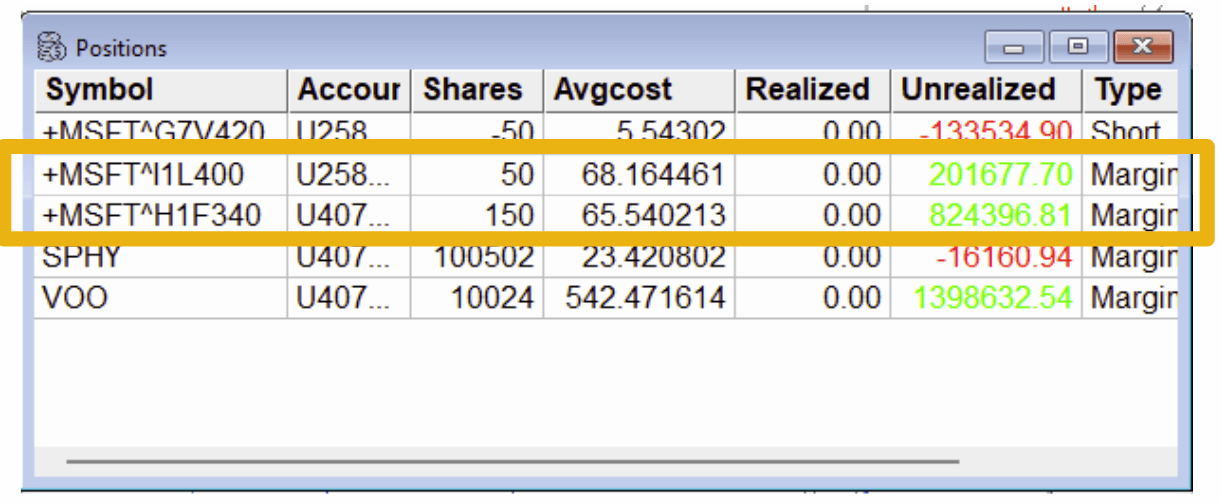Sort by the Symbol column header

[162, 90]
